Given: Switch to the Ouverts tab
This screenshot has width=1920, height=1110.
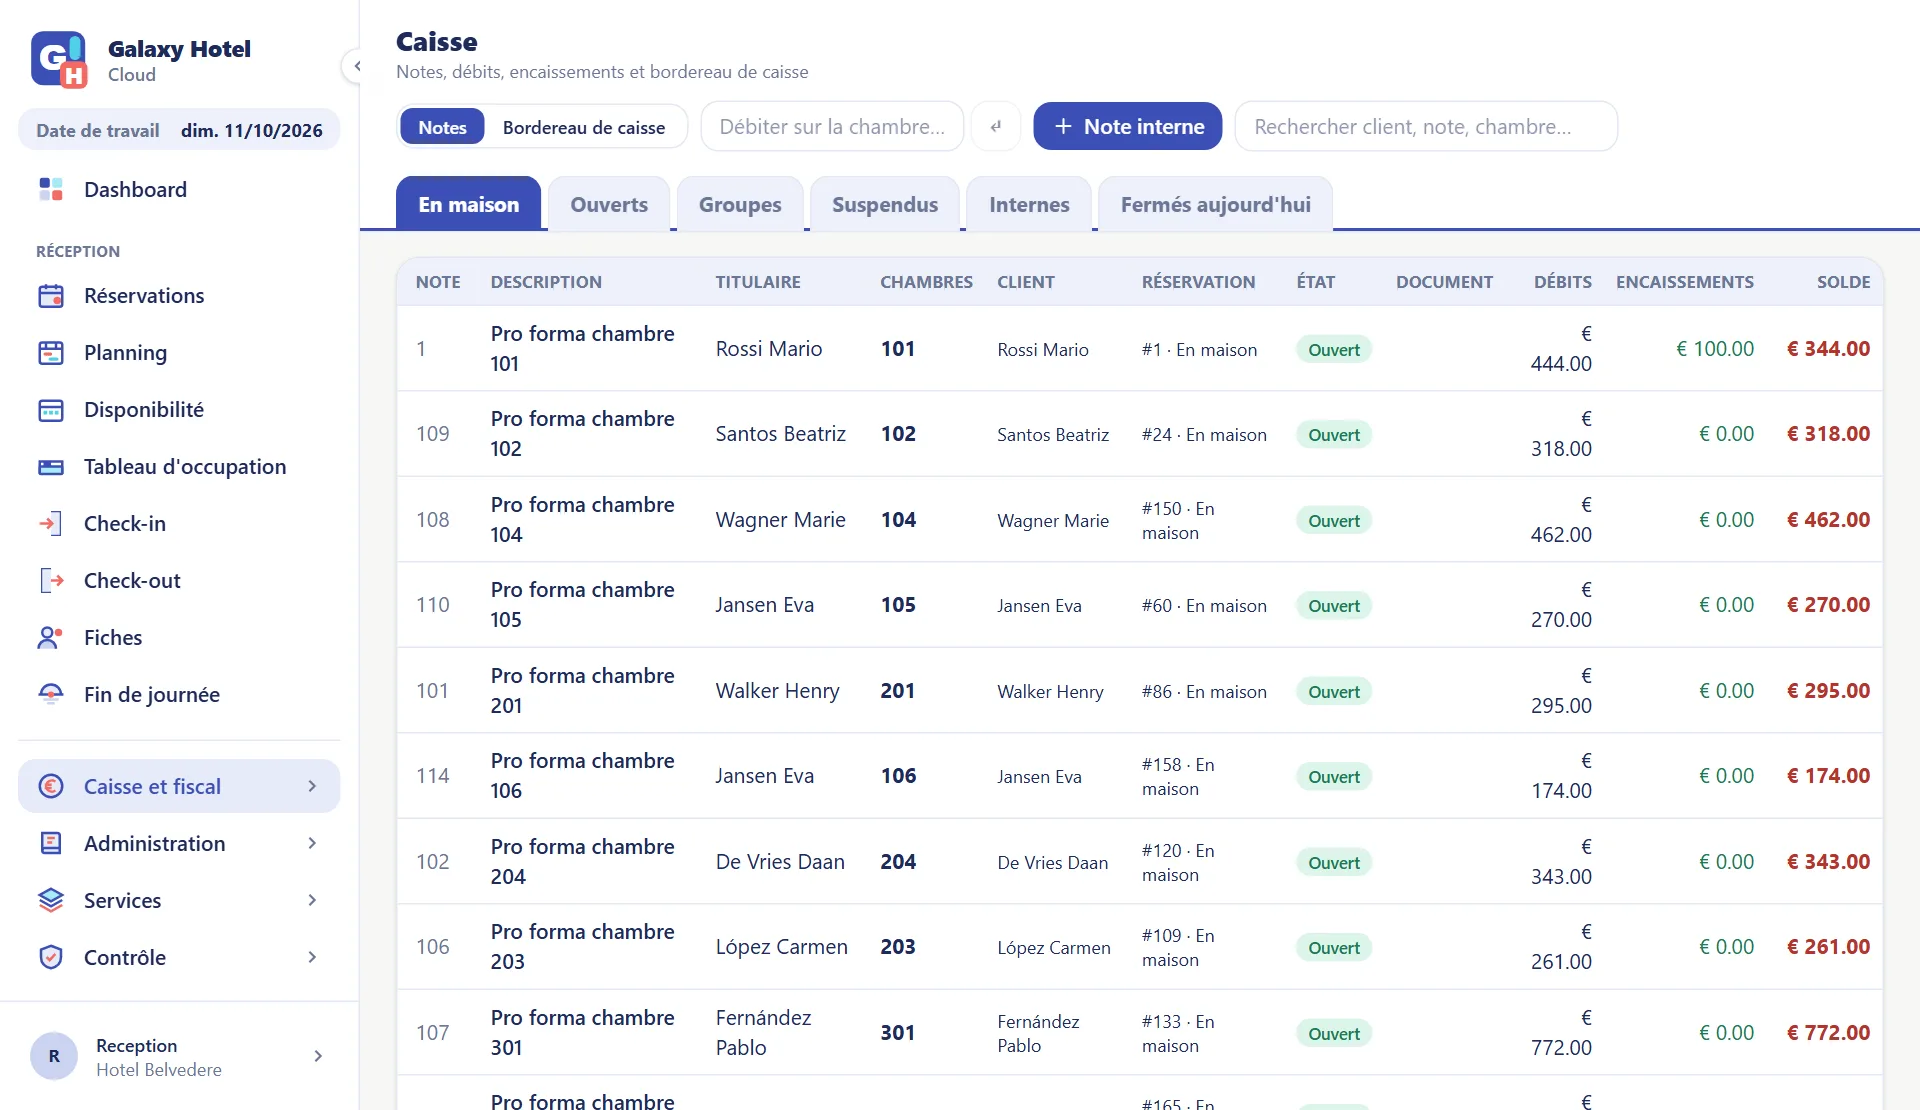Looking at the screenshot, I should point(609,205).
